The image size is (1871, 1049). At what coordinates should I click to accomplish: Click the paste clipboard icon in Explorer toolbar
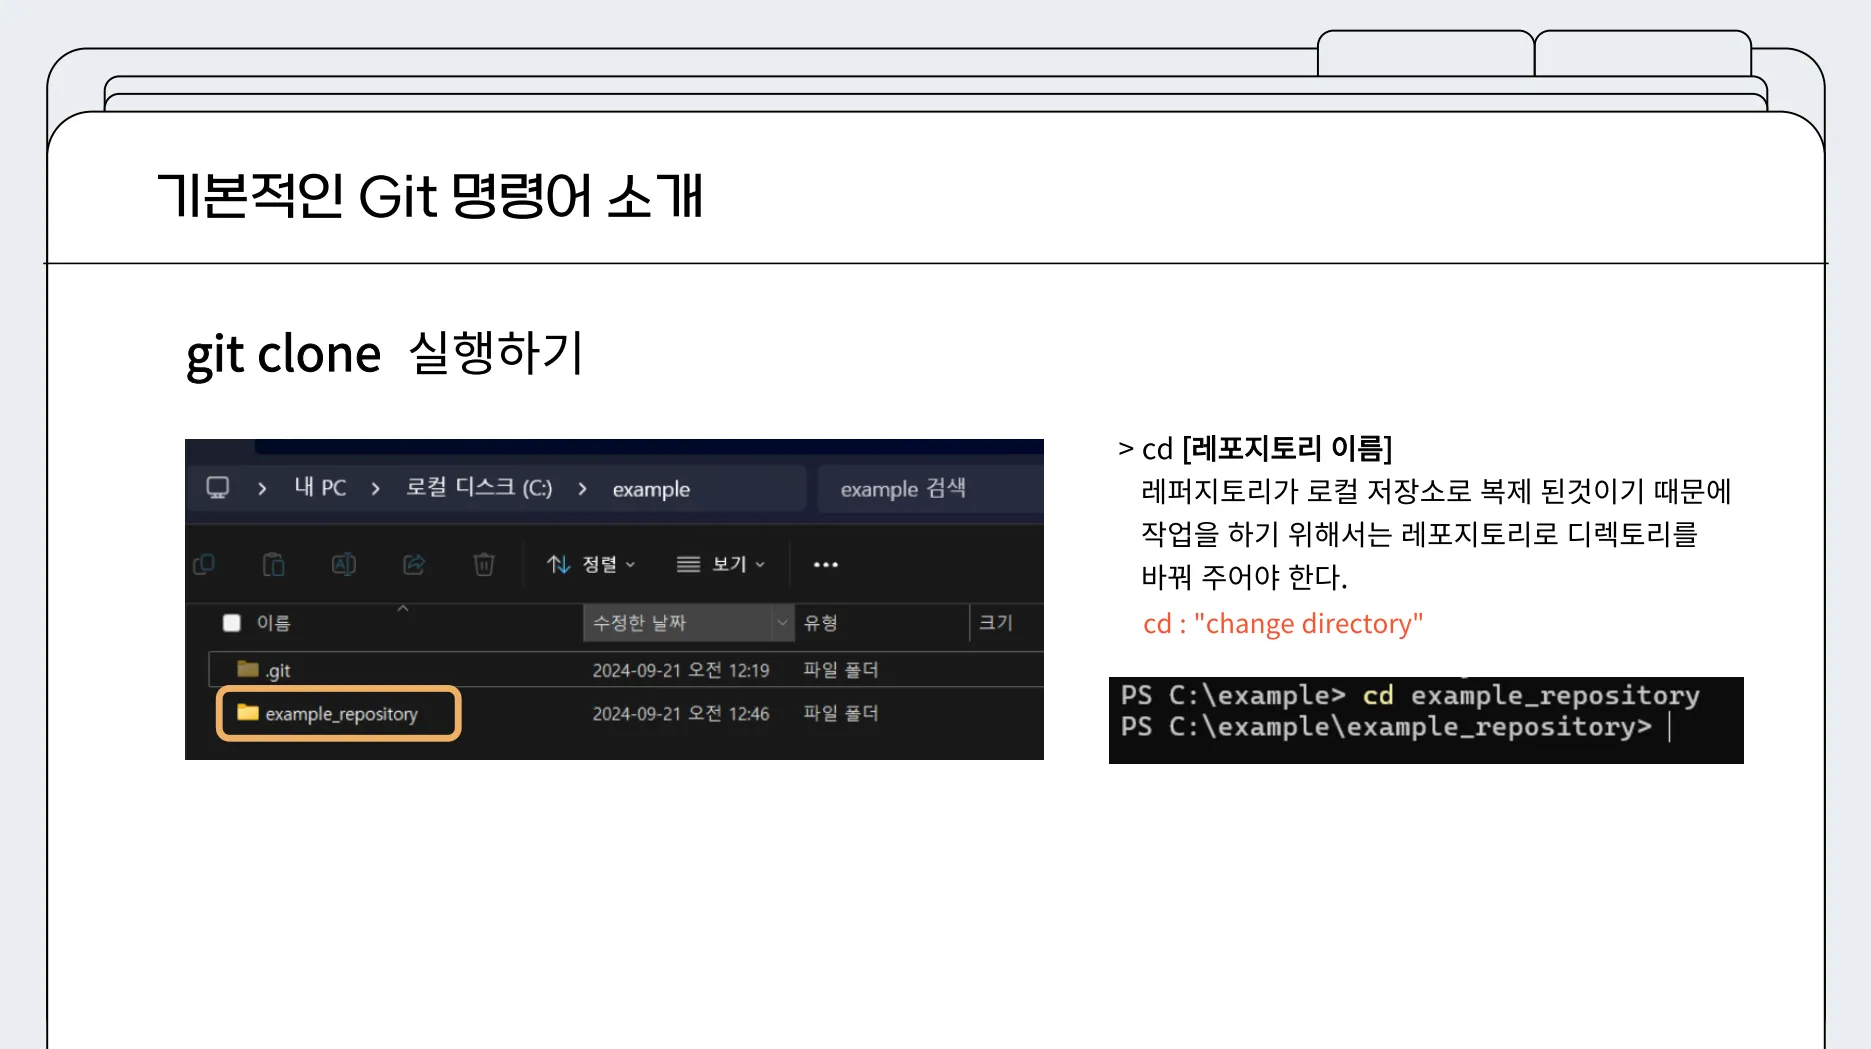273,565
